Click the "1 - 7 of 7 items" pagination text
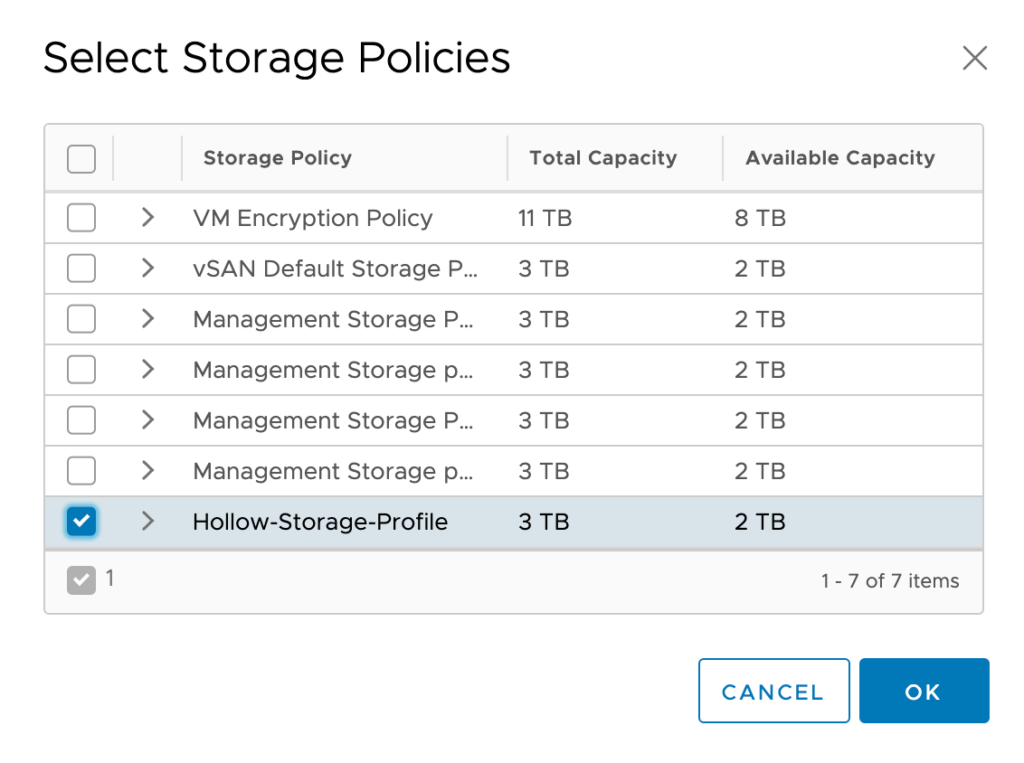Screen dimensions: 1024x763 click(890, 581)
